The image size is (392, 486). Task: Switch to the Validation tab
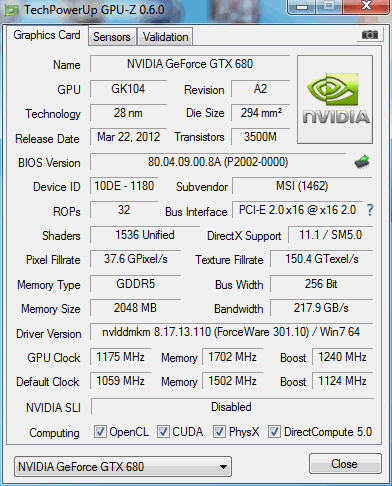pos(165,37)
